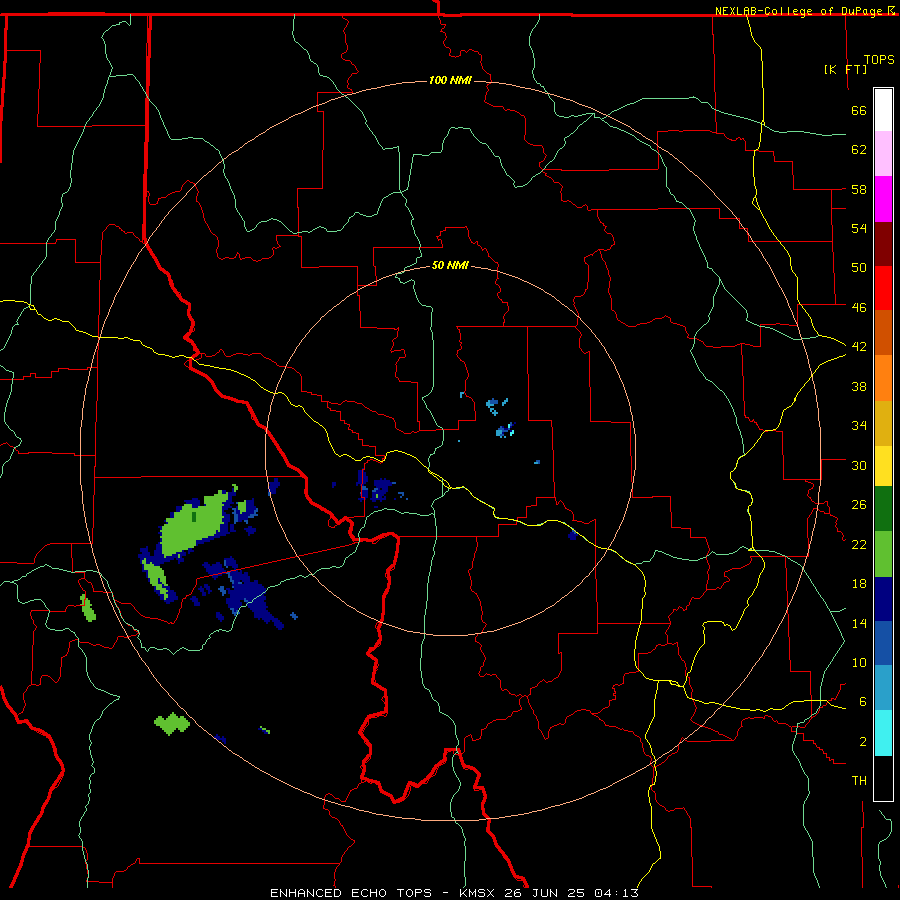Click the black TH legend swatch

(x=883, y=778)
